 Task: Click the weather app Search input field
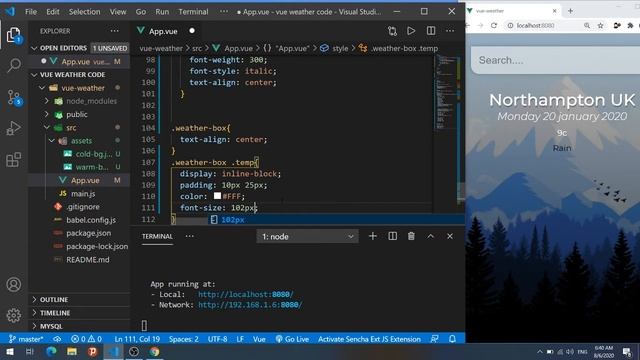point(555,60)
